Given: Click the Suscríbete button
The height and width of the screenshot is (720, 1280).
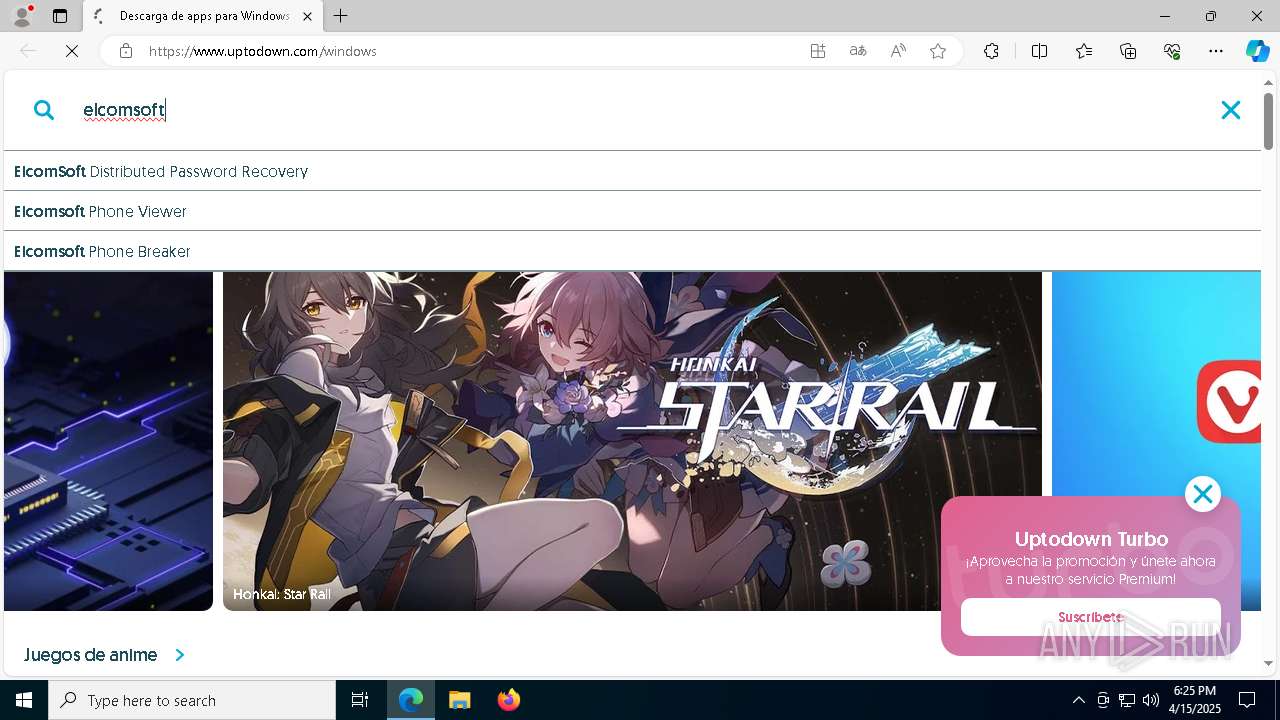Looking at the screenshot, I should point(1091,617).
